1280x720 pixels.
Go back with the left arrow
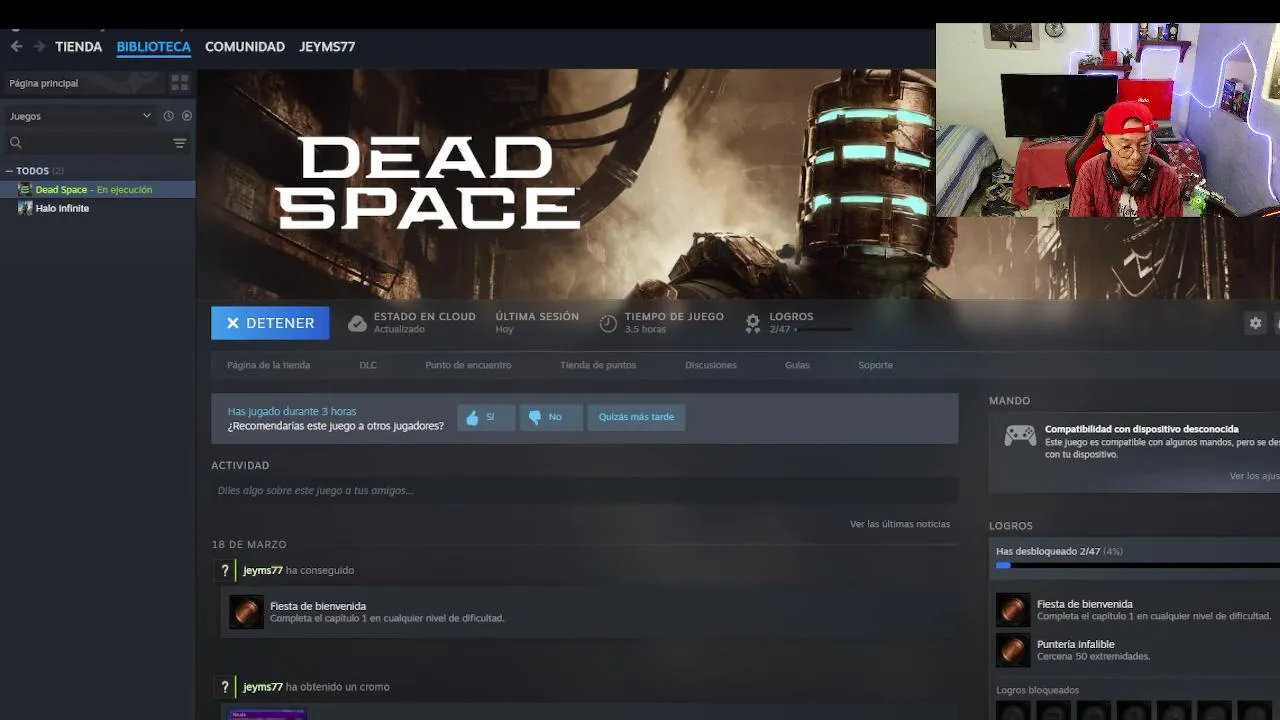[16, 46]
